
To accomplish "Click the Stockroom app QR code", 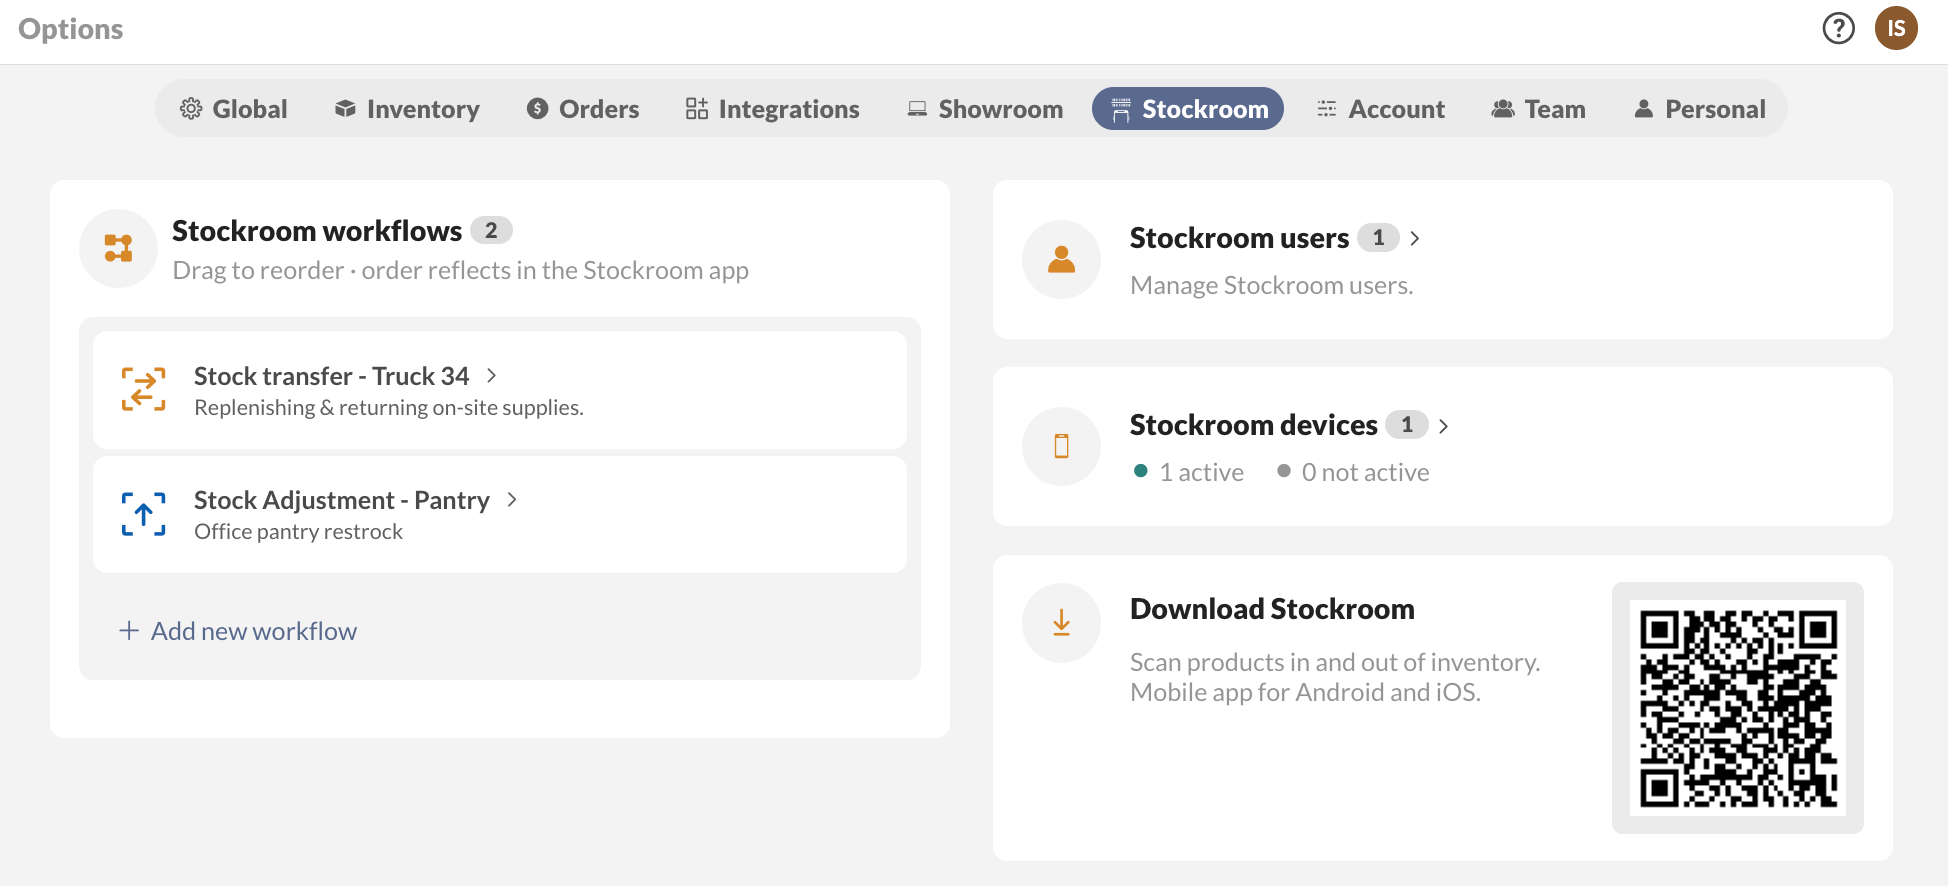I will point(1738,708).
